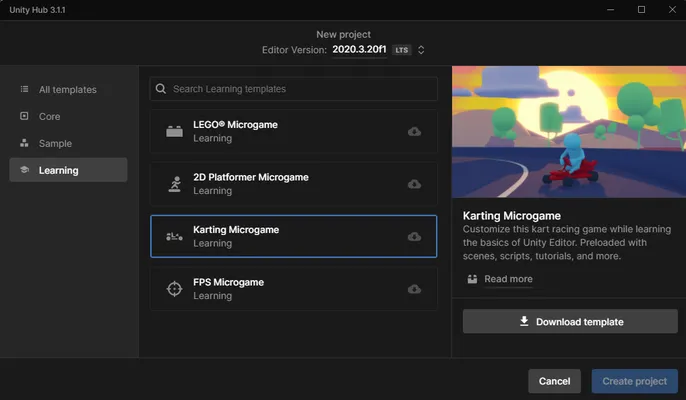686x400 pixels.
Task: Click the New project title text
Action: 343,34
